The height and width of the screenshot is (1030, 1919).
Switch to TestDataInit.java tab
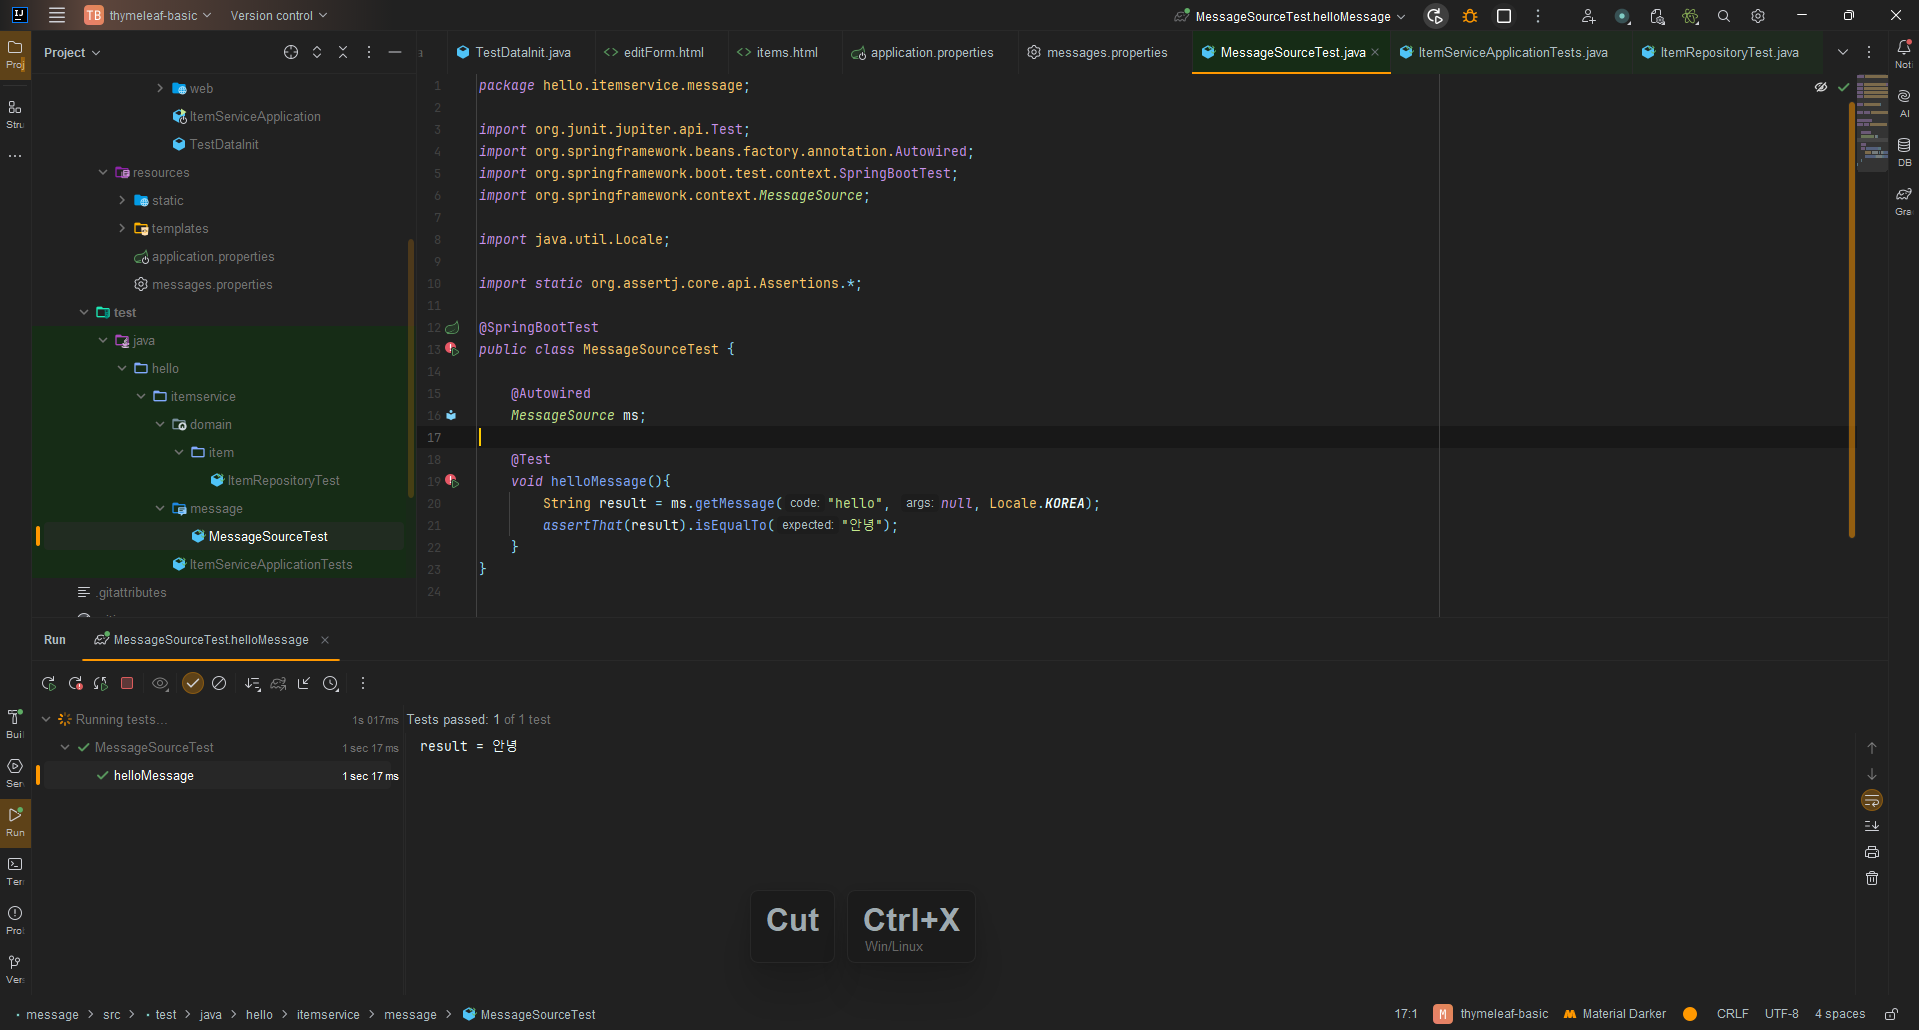(x=514, y=52)
